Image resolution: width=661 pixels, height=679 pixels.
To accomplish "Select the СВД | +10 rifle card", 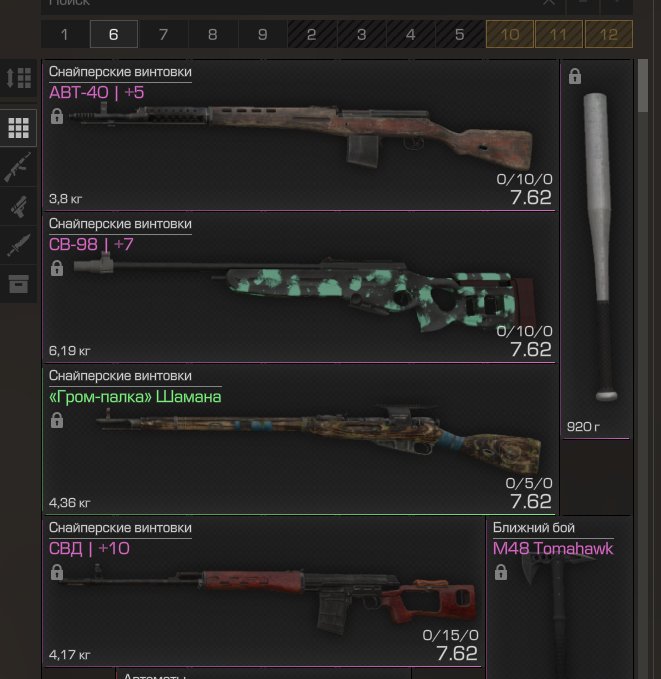I will [263, 592].
